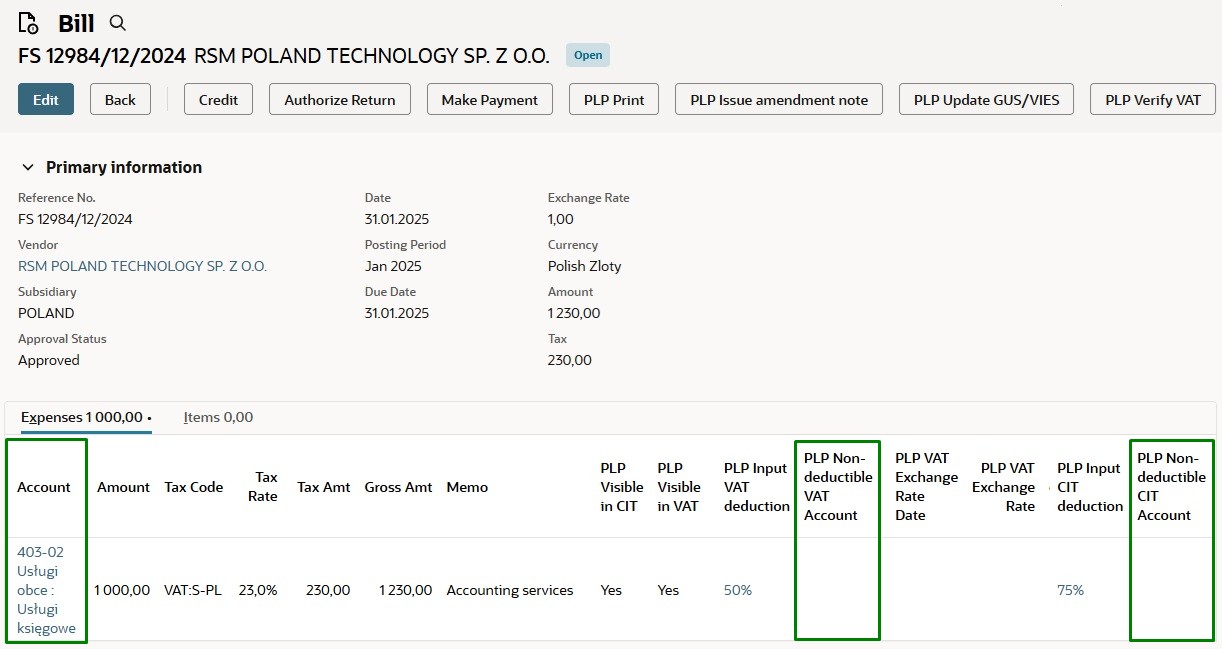The image size is (1222, 649).
Task: Click the Open status badge
Action: point(588,55)
